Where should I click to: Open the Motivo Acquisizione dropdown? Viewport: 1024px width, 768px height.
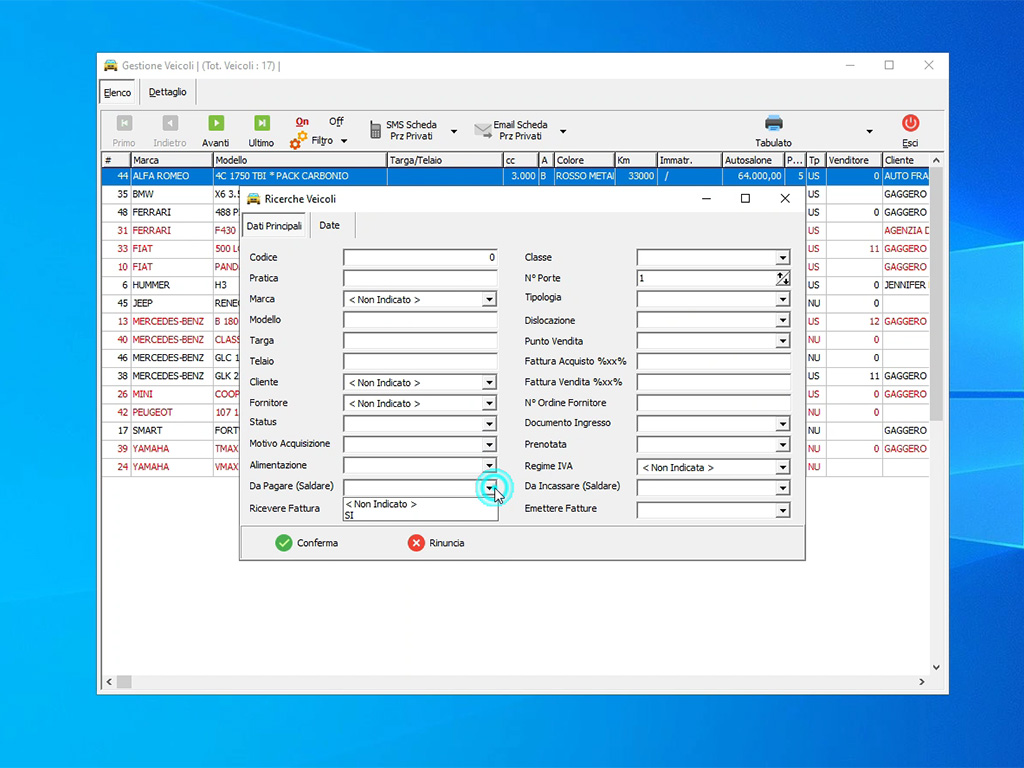coord(489,445)
